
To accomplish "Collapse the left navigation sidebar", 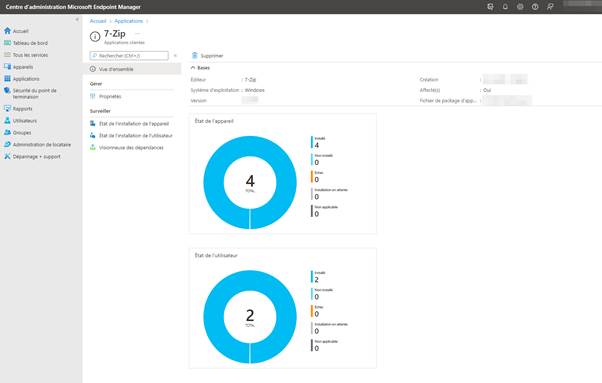I will pos(77,19).
